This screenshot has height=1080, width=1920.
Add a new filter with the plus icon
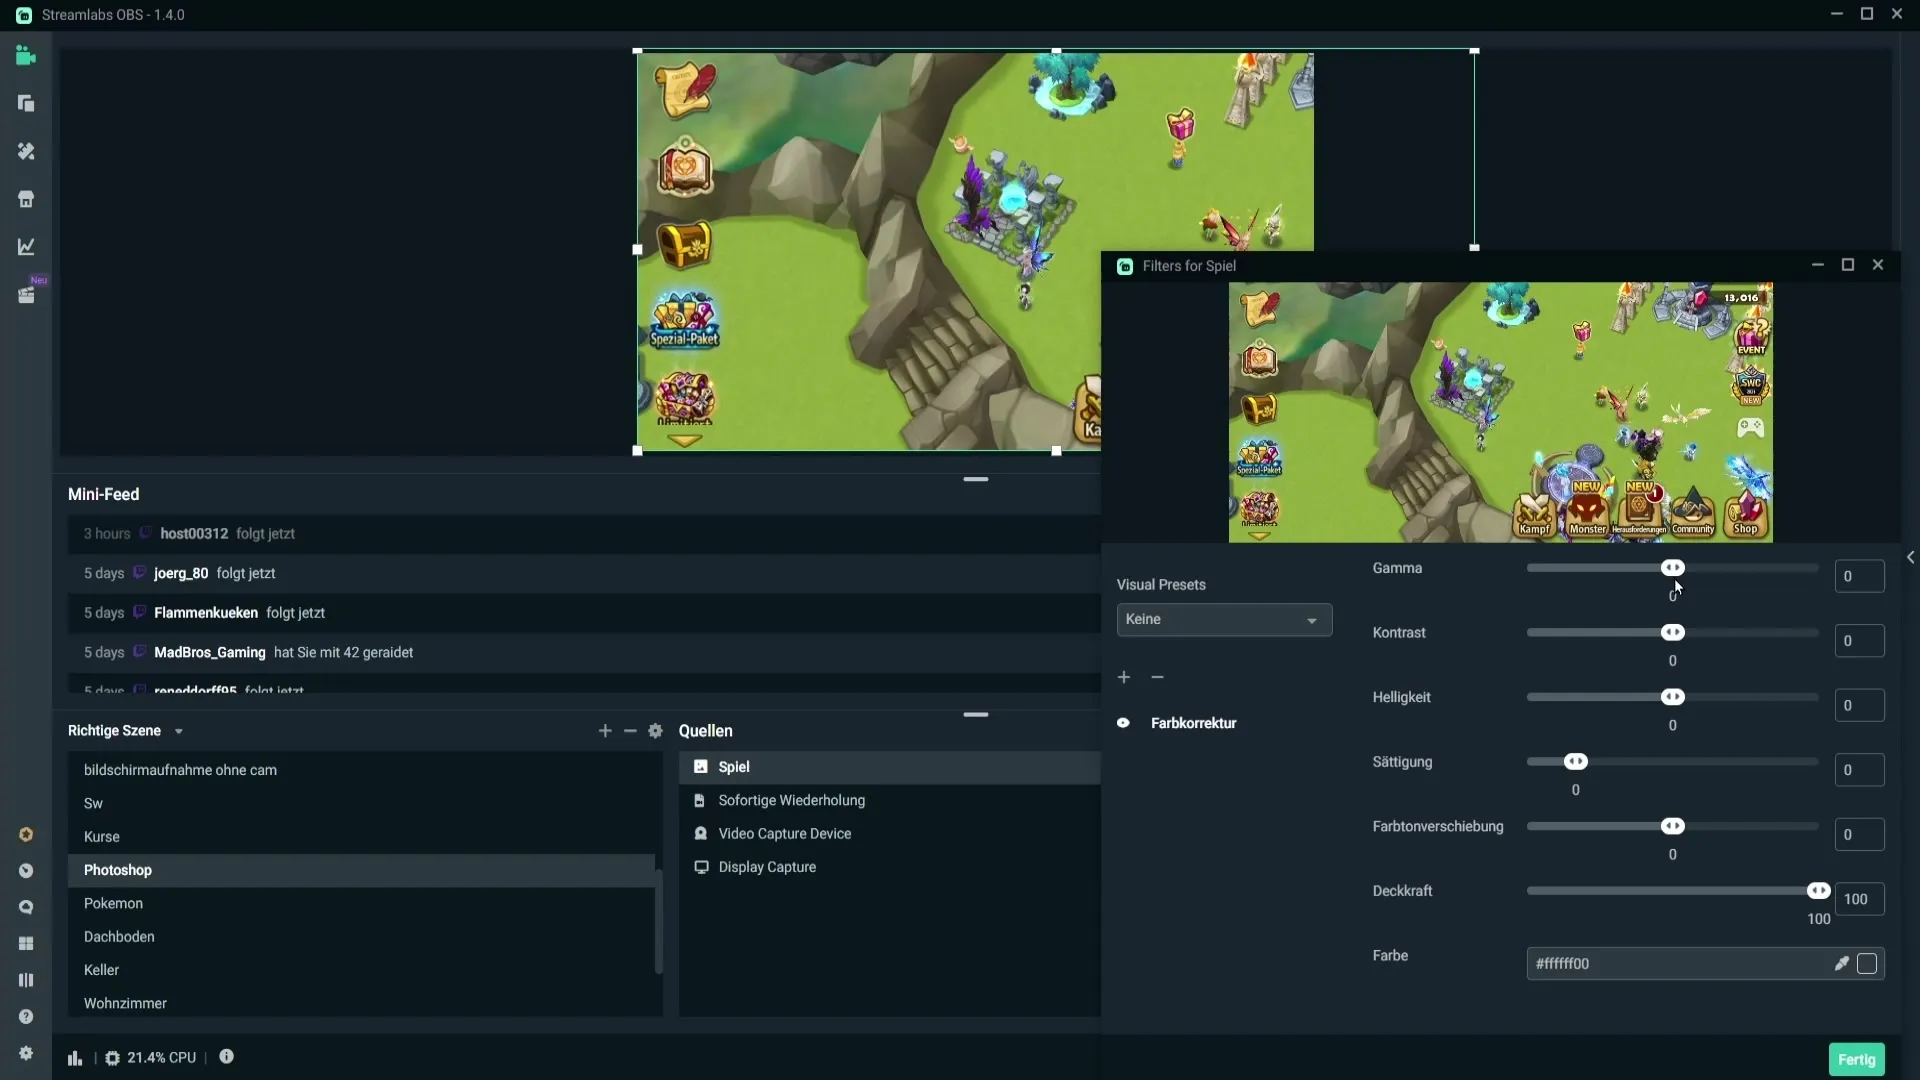click(x=1124, y=678)
